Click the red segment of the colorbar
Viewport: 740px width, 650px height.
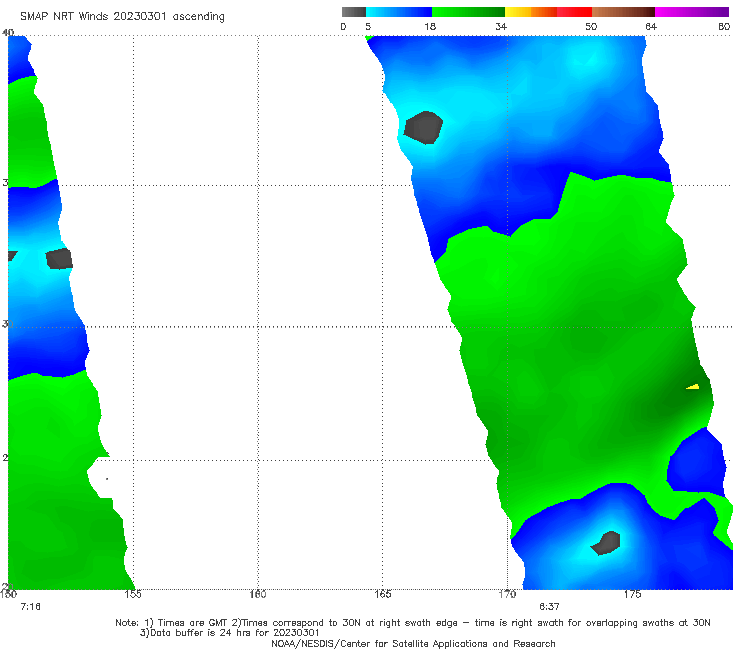pyautogui.click(x=574, y=12)
